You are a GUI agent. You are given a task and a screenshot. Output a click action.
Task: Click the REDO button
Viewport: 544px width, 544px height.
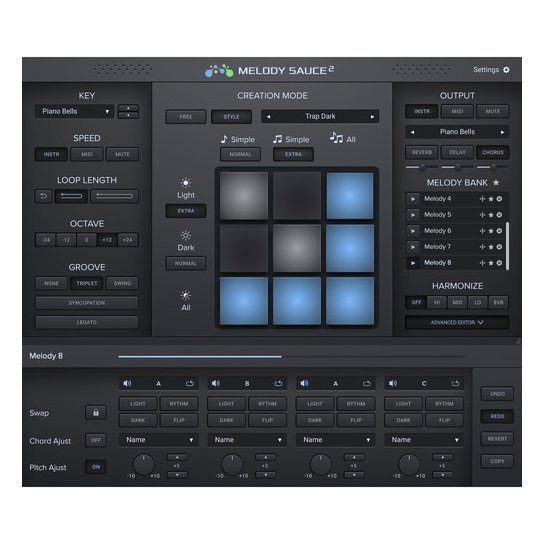tap(497, 416)
